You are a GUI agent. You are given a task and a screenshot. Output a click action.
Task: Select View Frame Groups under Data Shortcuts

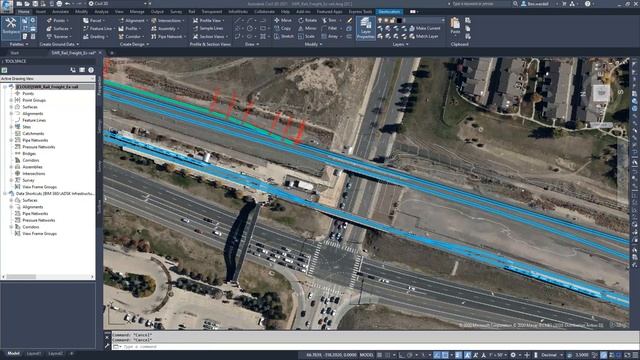[x=39, y=233]
